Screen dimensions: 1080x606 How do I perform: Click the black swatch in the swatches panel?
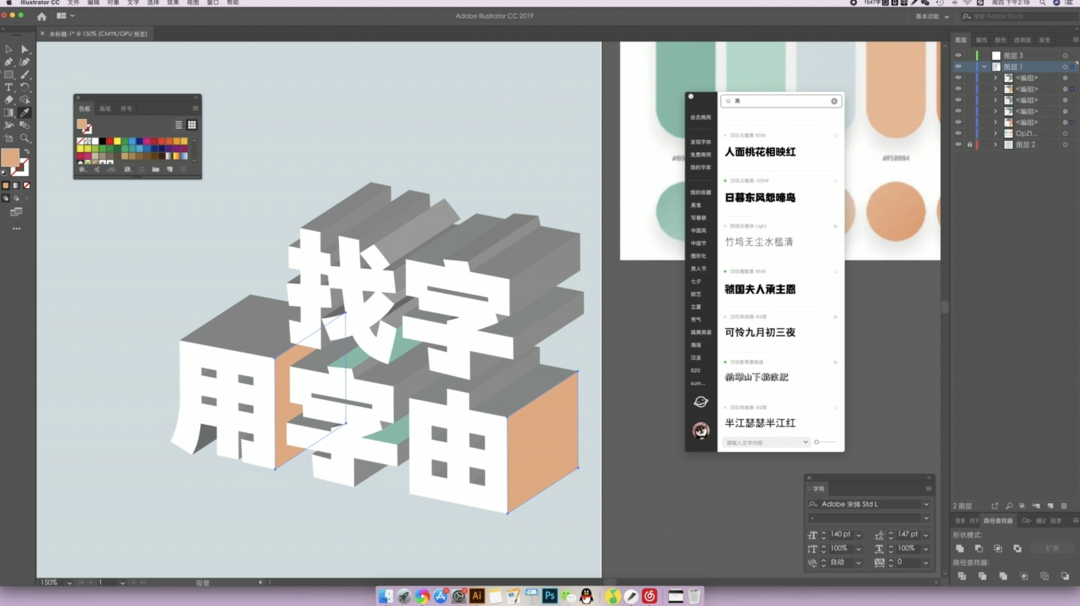pyautogui.click(x=102, y=142)
